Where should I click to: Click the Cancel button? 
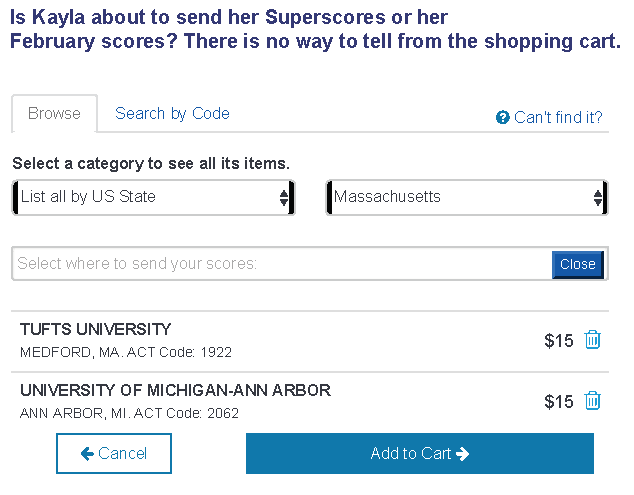point(114,453)
